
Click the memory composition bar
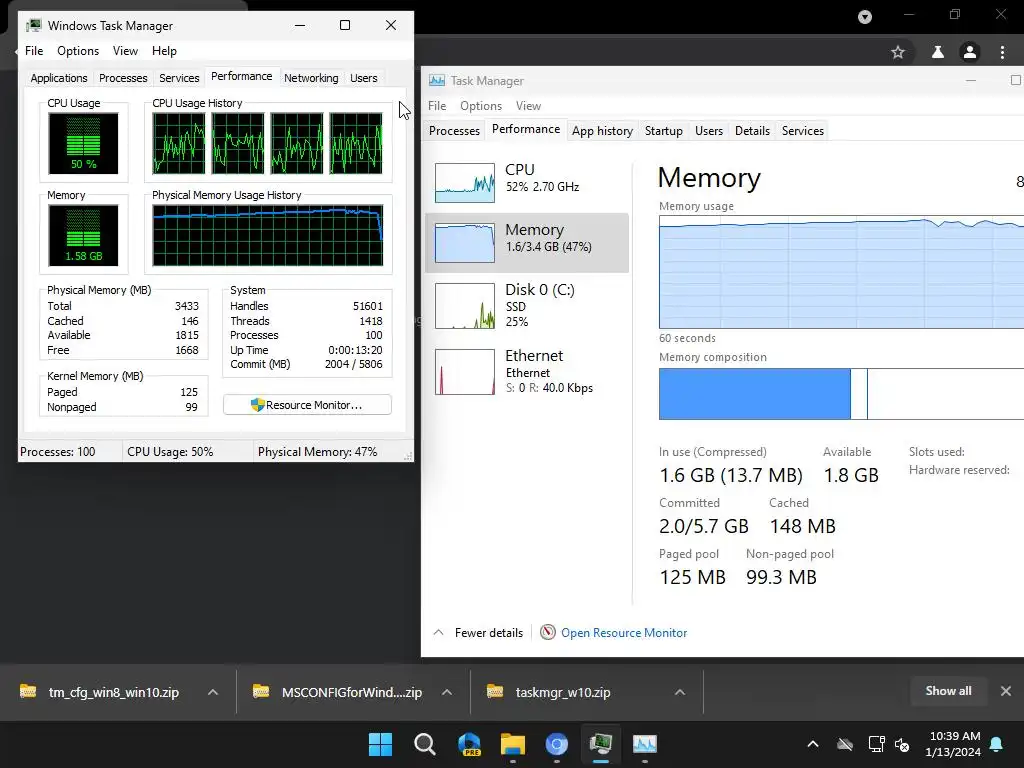pos(841,394)
